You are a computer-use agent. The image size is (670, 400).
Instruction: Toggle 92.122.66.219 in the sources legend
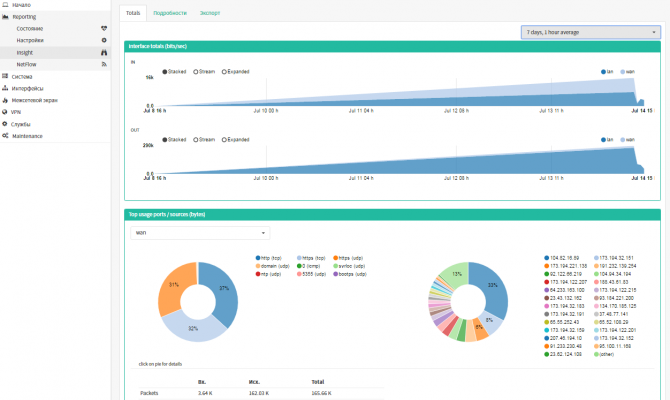[563, 274]
